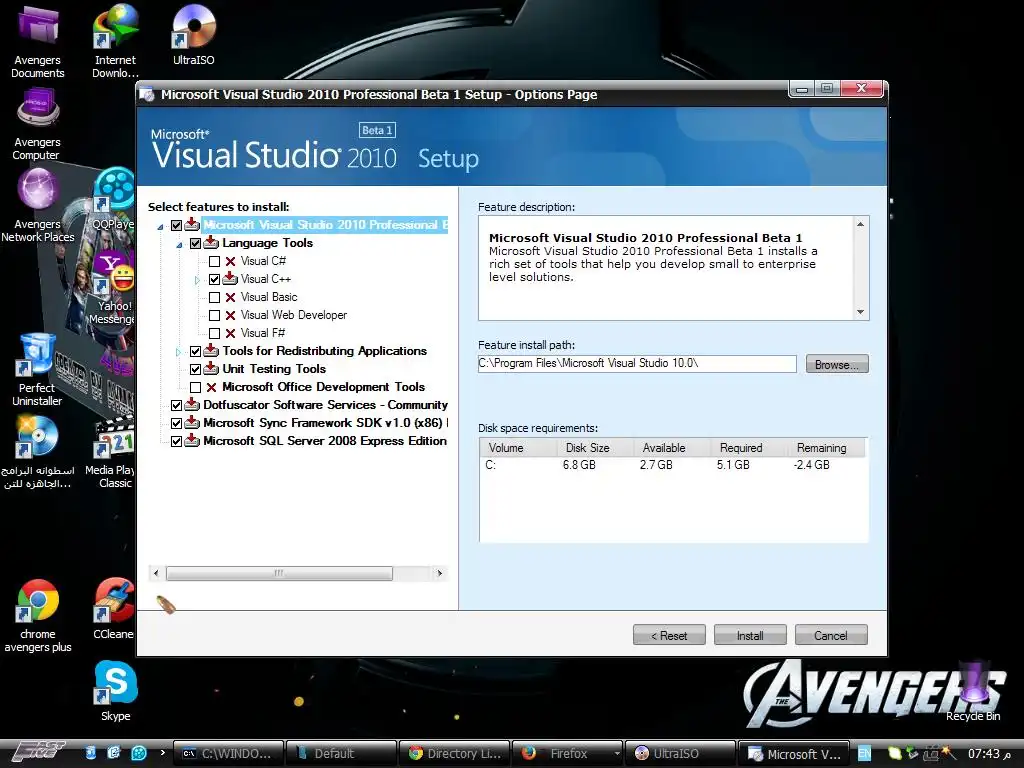Click the Dotfuscator install icon

(x=192, y=404)
